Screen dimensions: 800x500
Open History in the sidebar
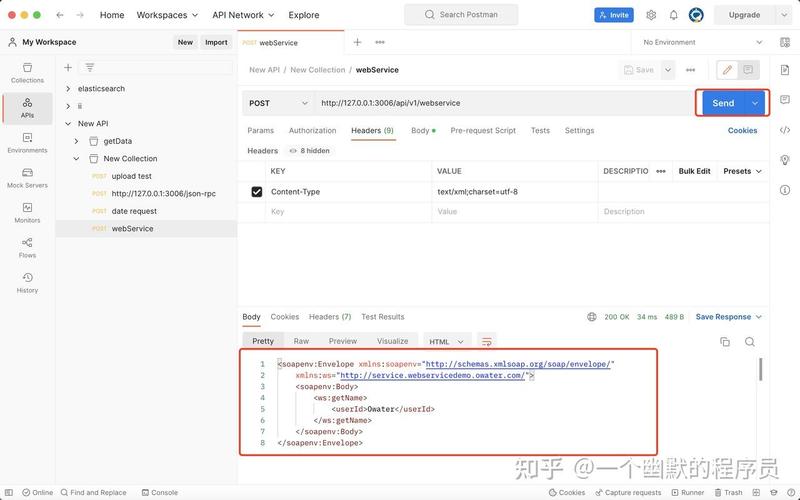pos(28,283)
